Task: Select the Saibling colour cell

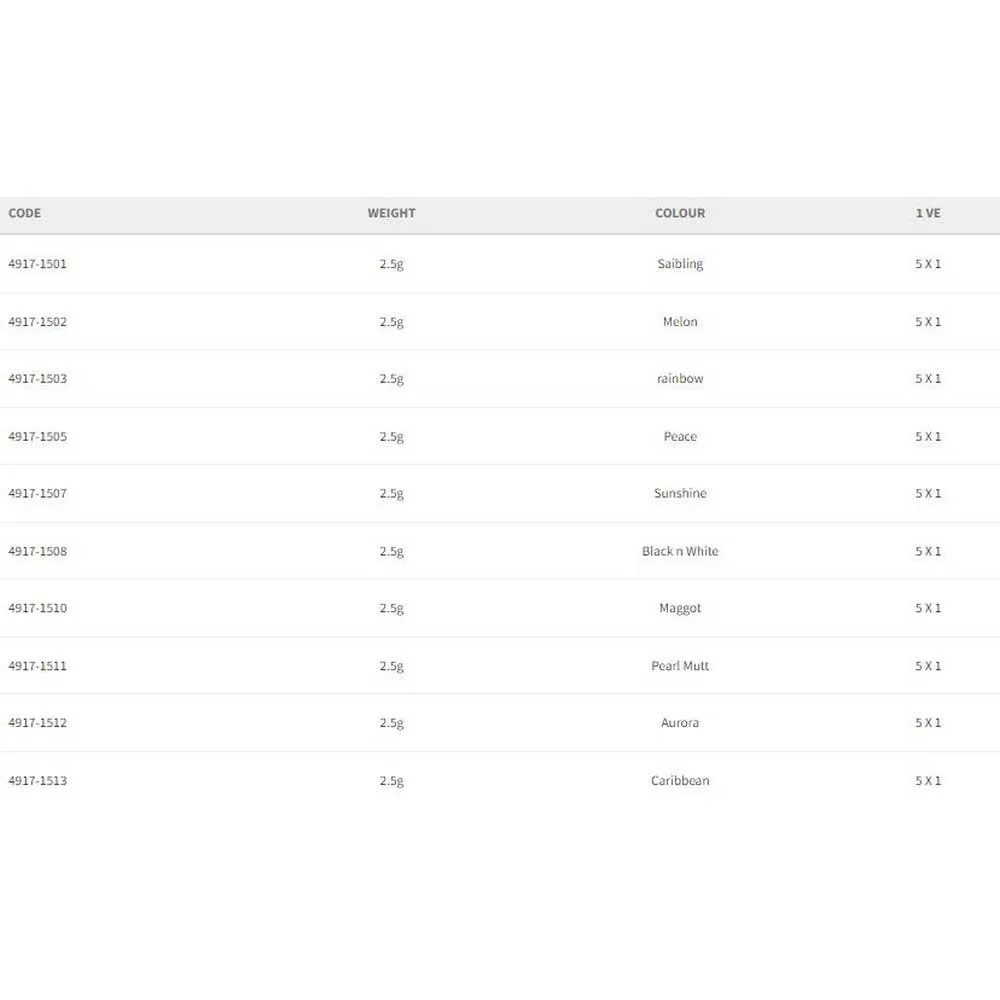Action: 680,264
